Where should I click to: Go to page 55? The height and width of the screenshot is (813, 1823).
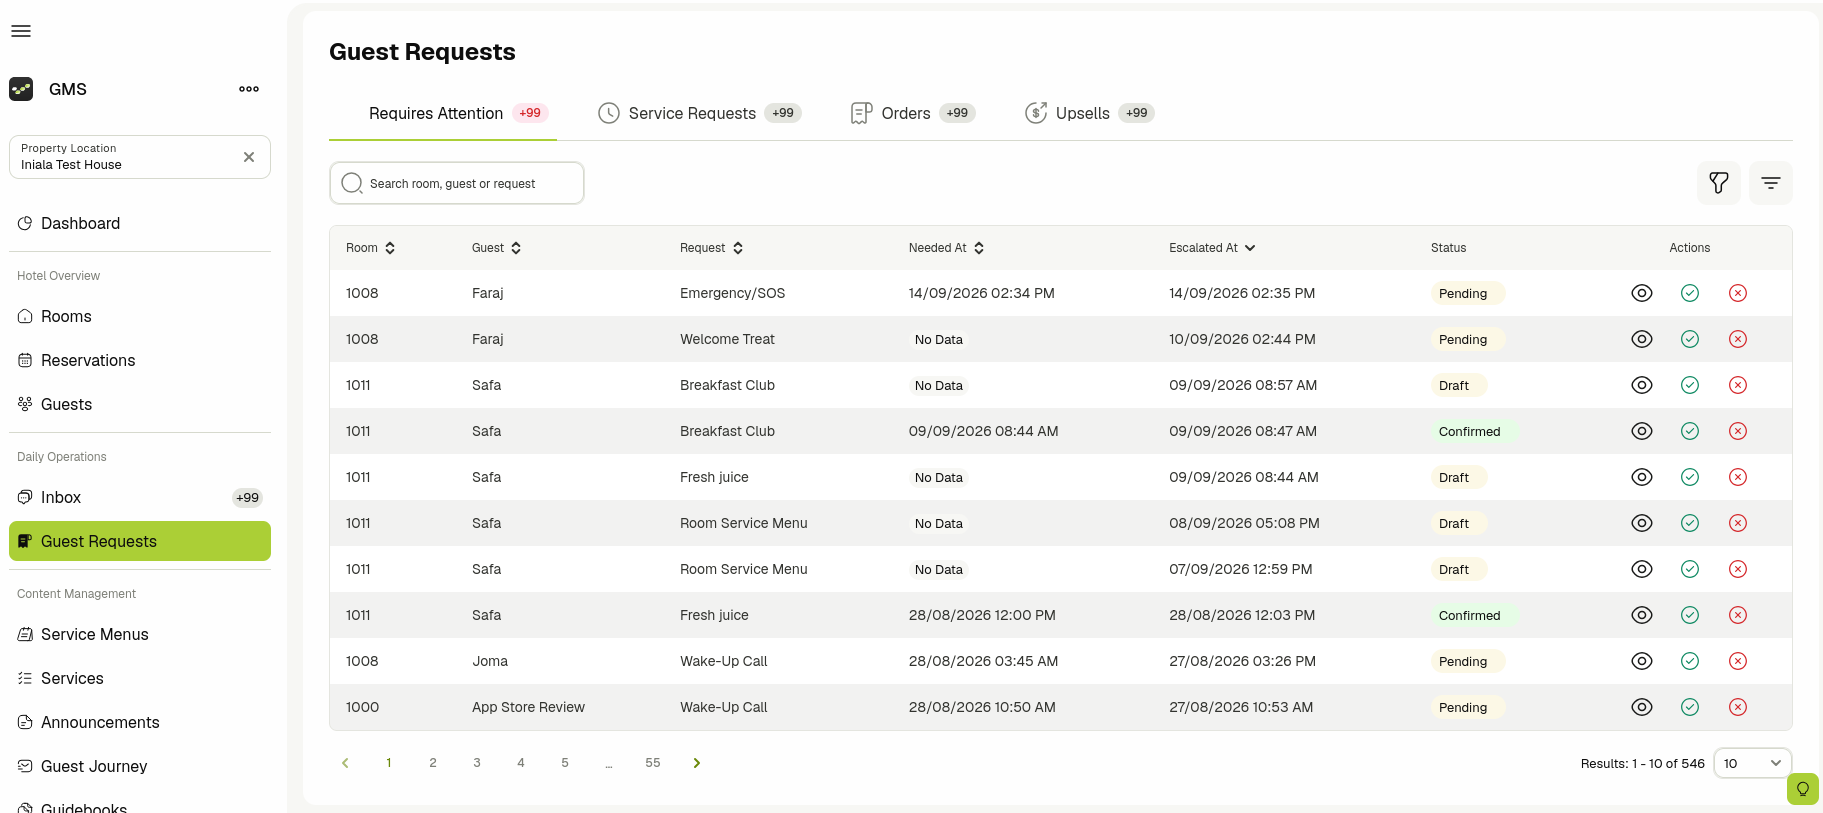tap(653, 763)
